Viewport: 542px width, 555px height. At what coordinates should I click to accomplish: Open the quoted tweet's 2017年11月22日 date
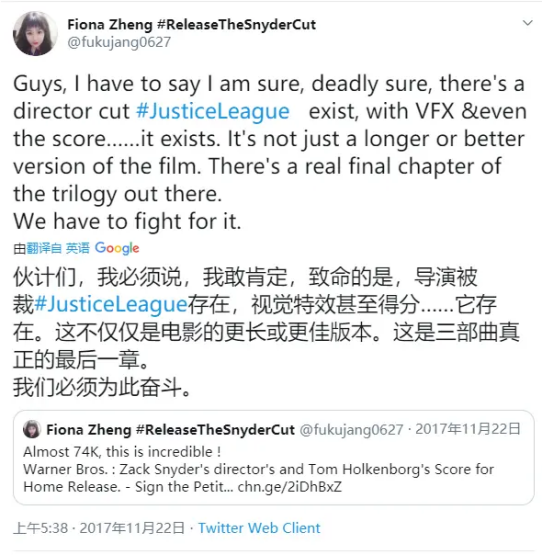[468, 429]
